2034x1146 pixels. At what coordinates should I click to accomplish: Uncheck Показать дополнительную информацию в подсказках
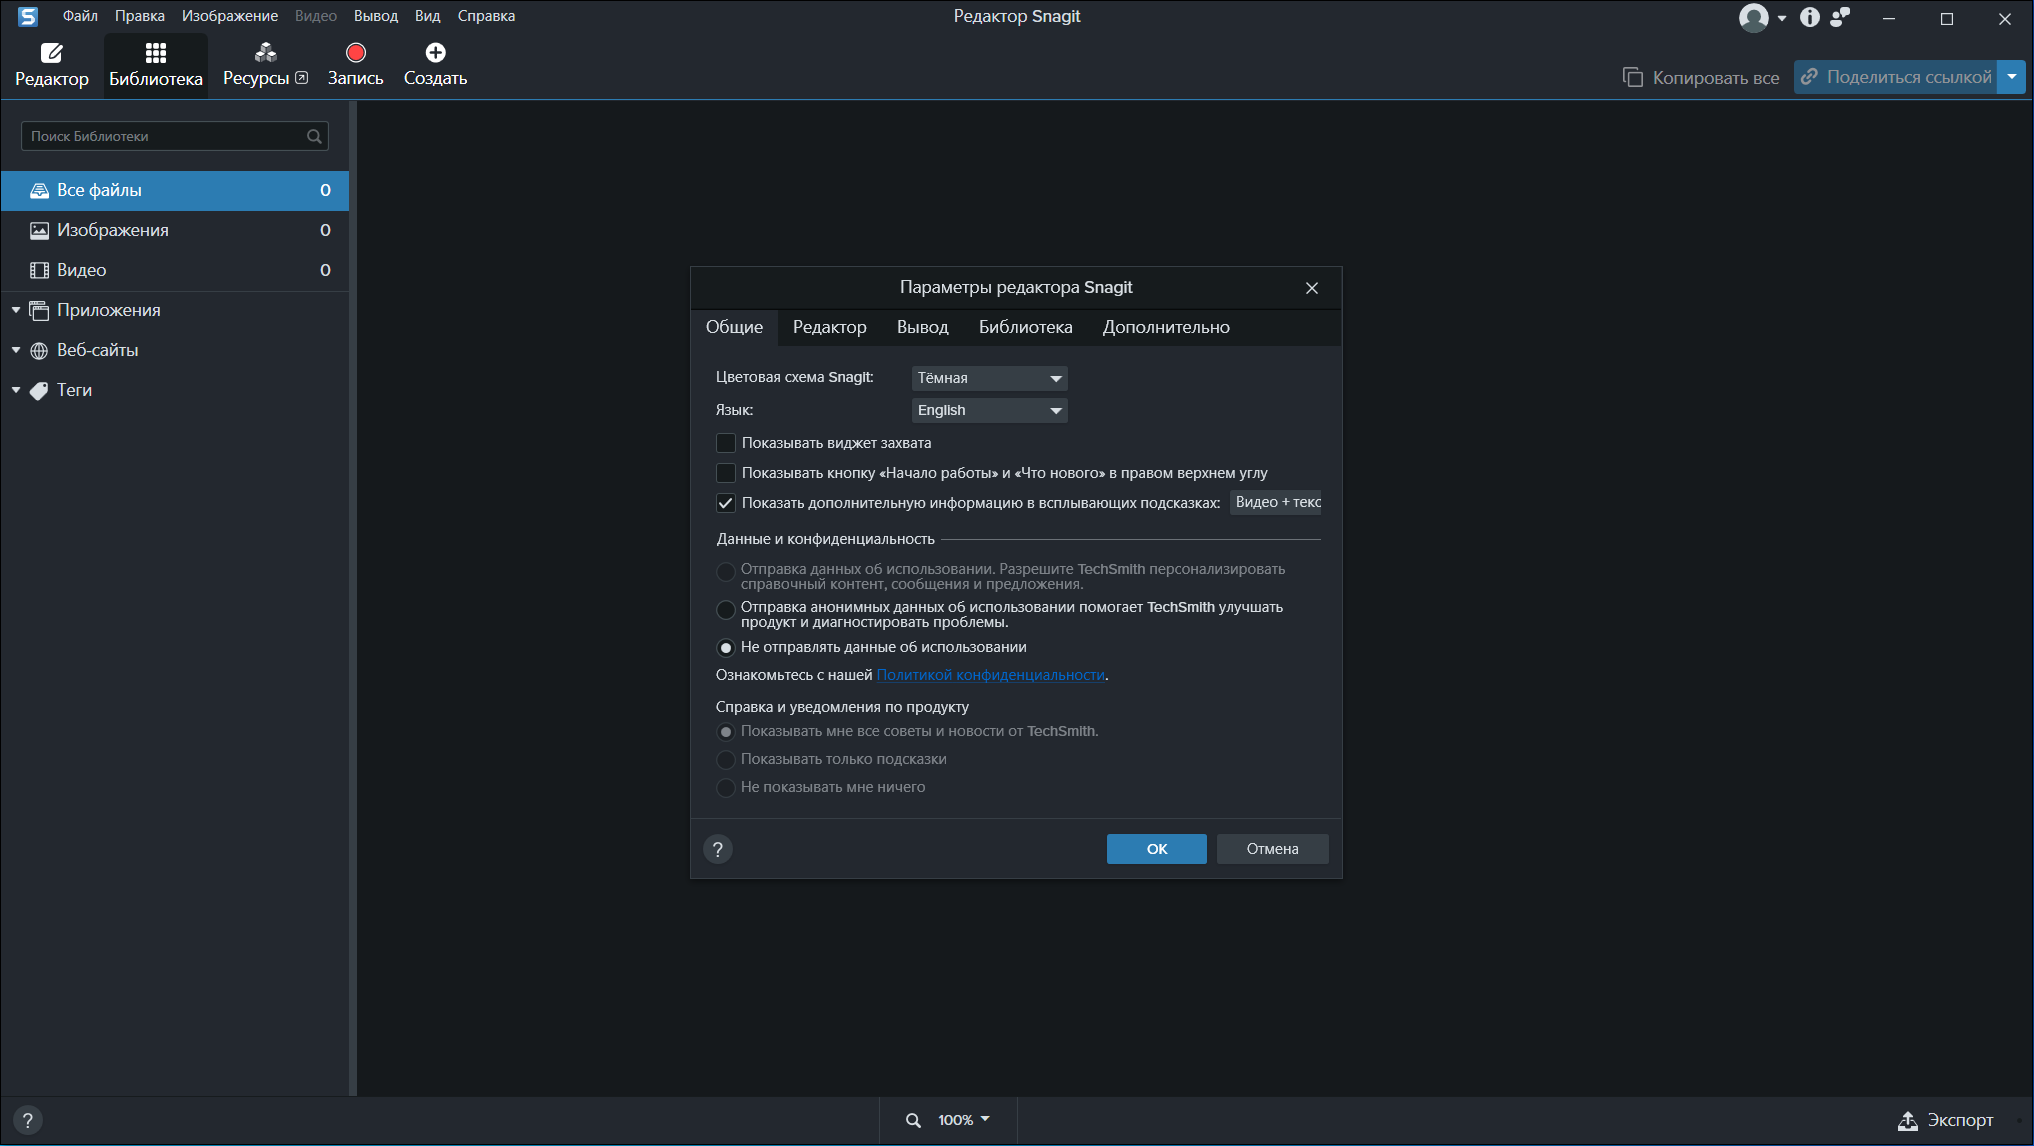(x=726, y=503)
